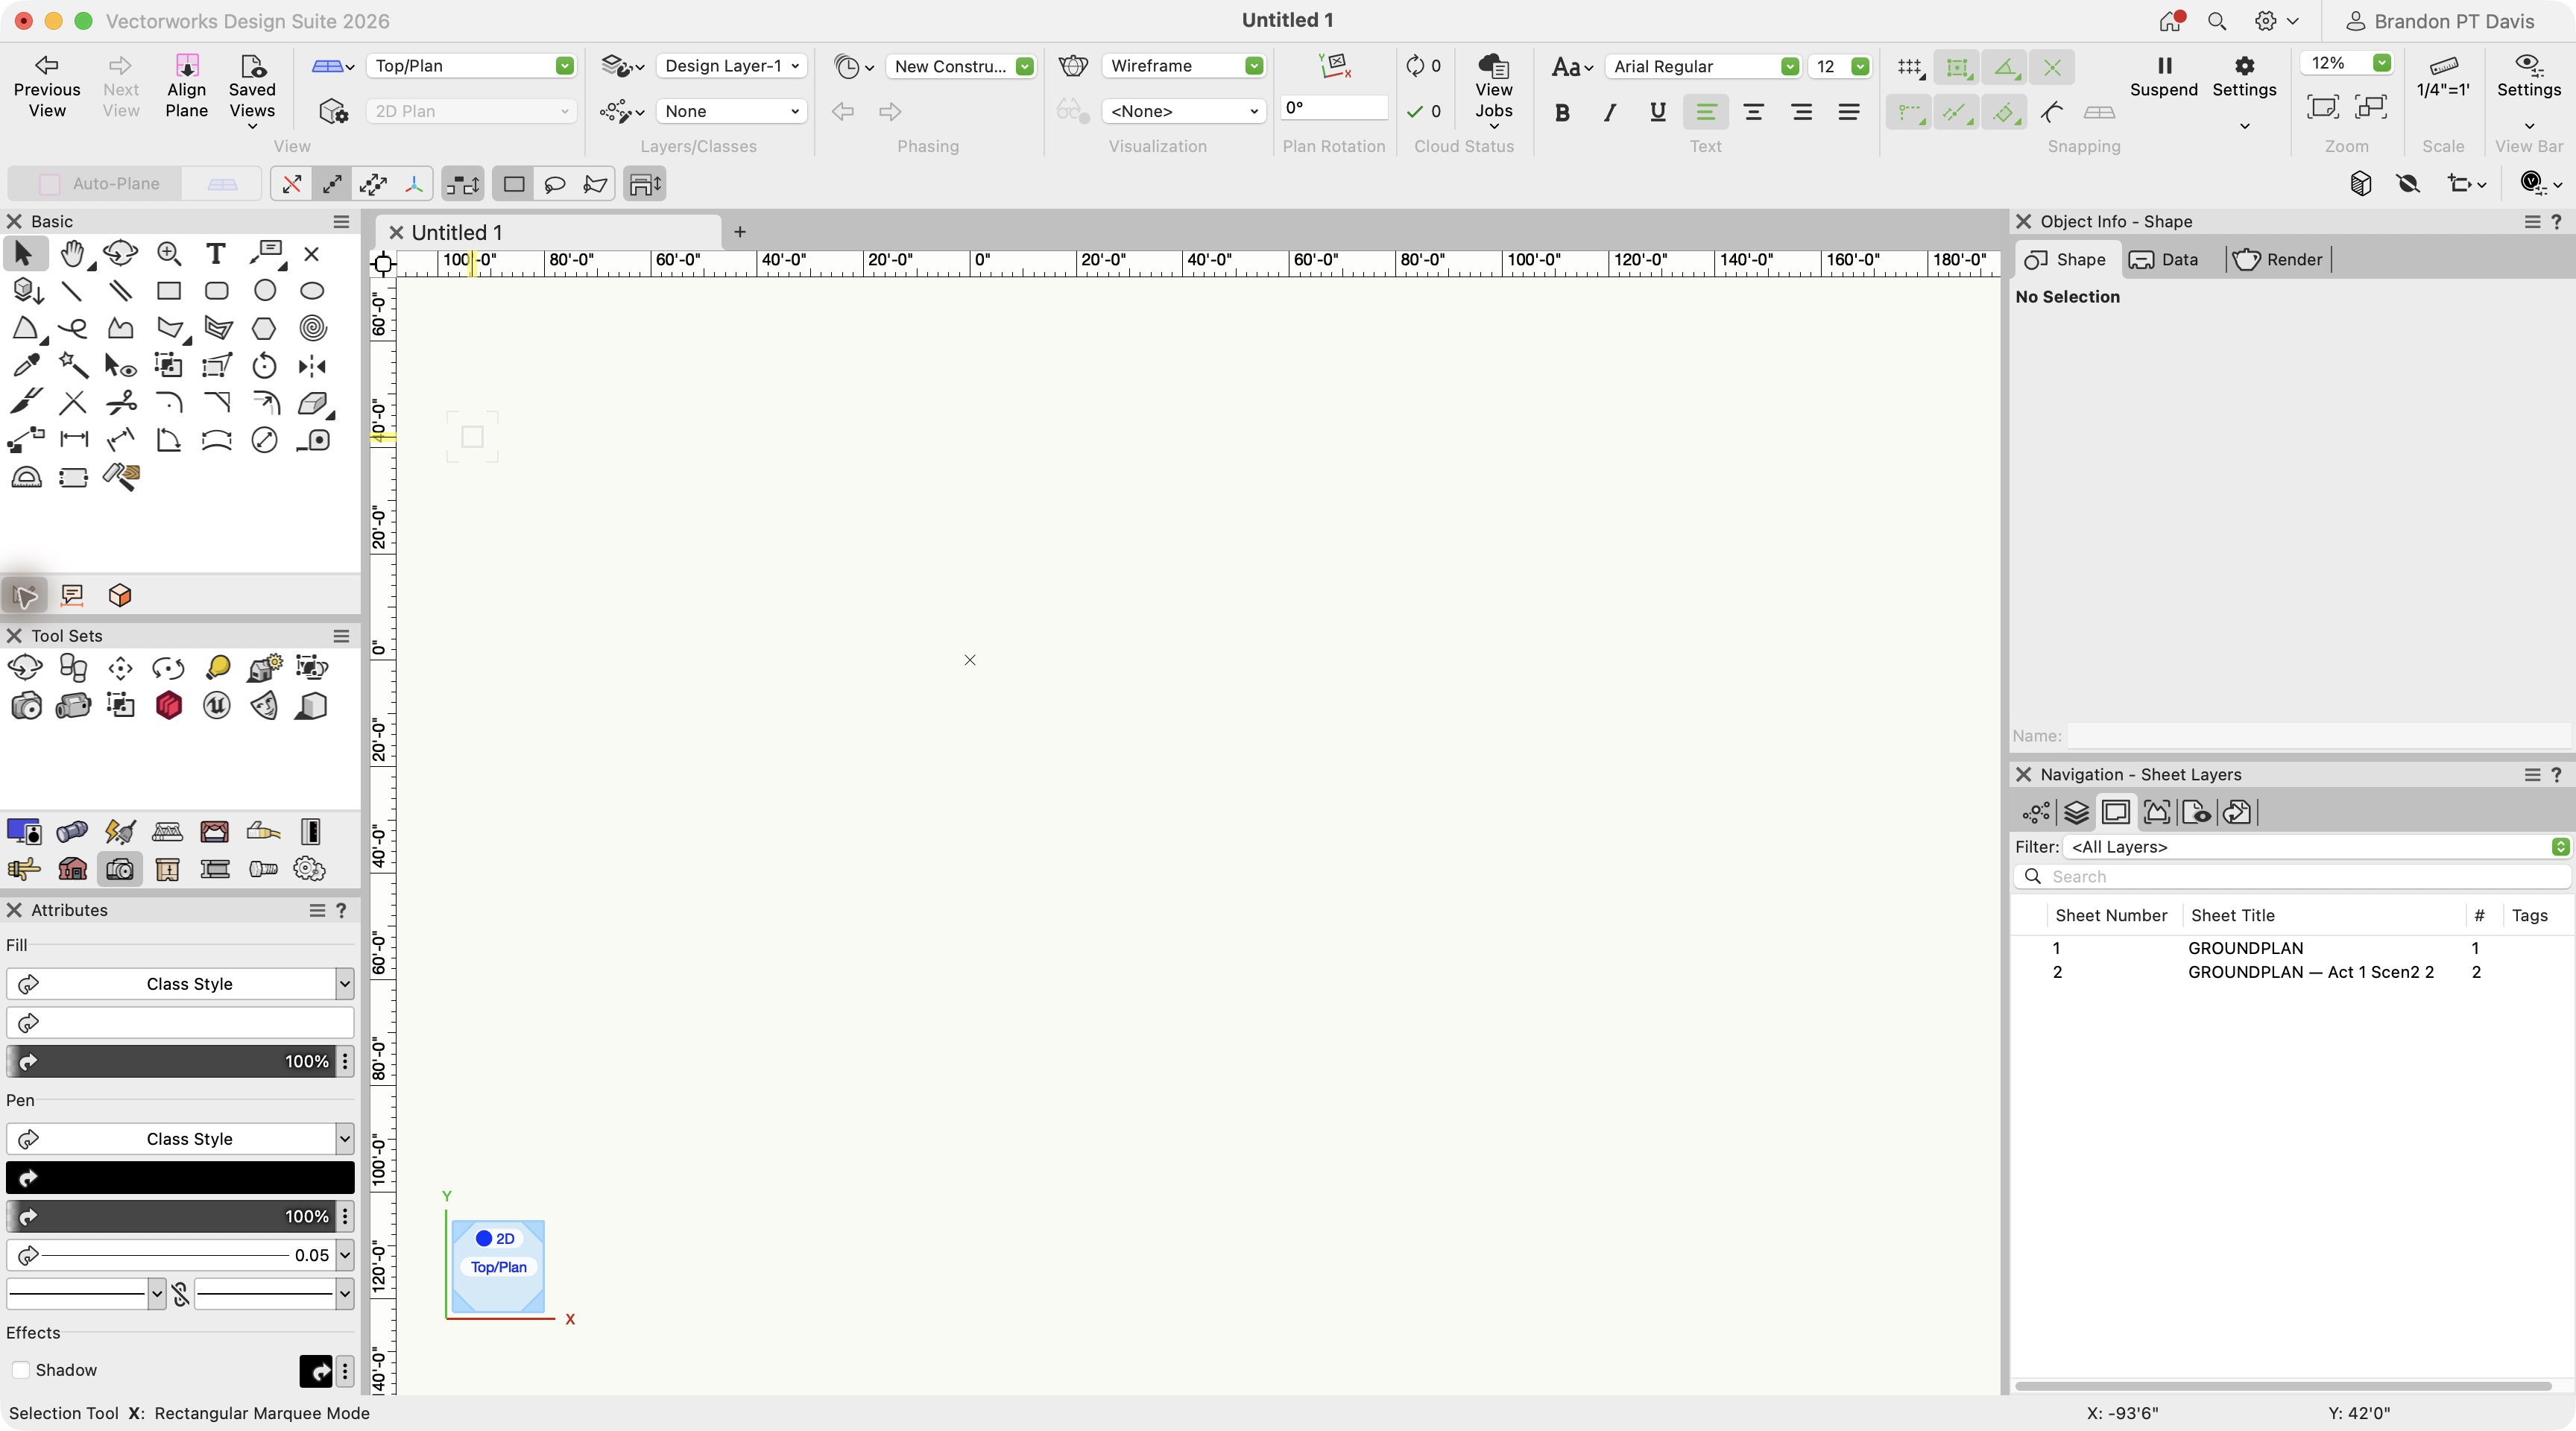Toggle the Snap to Grid option

pos(1909,67)
